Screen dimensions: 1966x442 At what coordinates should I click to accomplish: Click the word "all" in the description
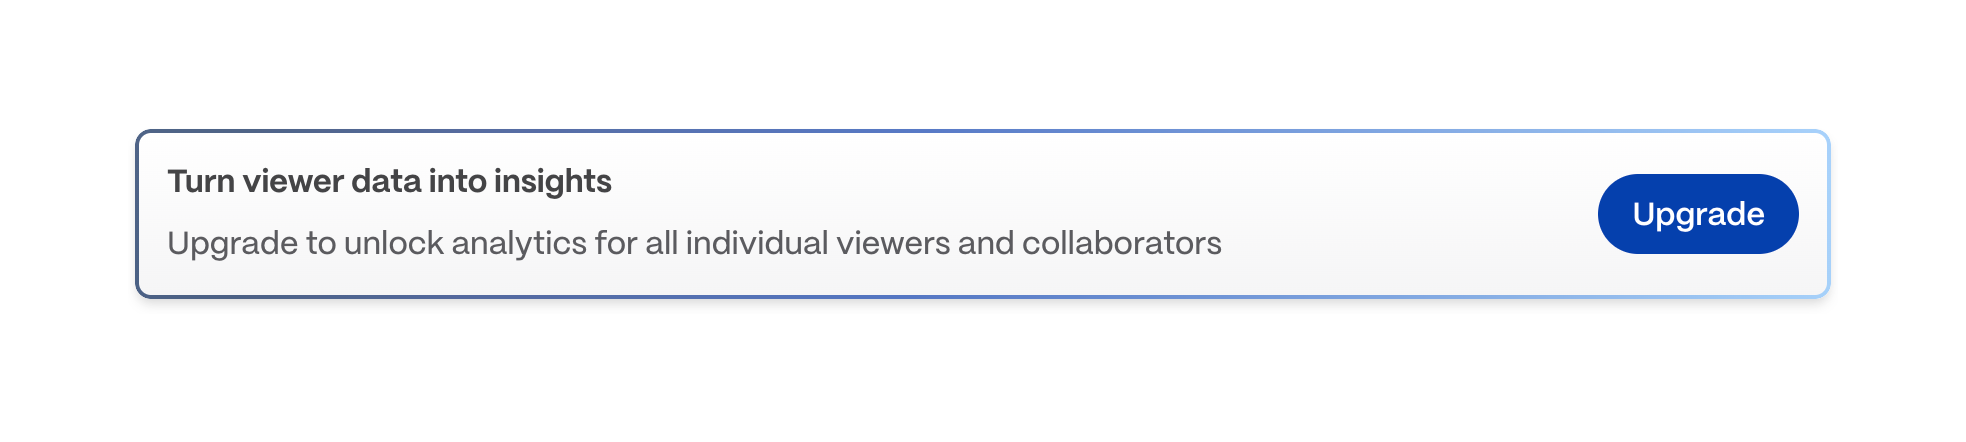pyautogui.click(x=660, y=243)
